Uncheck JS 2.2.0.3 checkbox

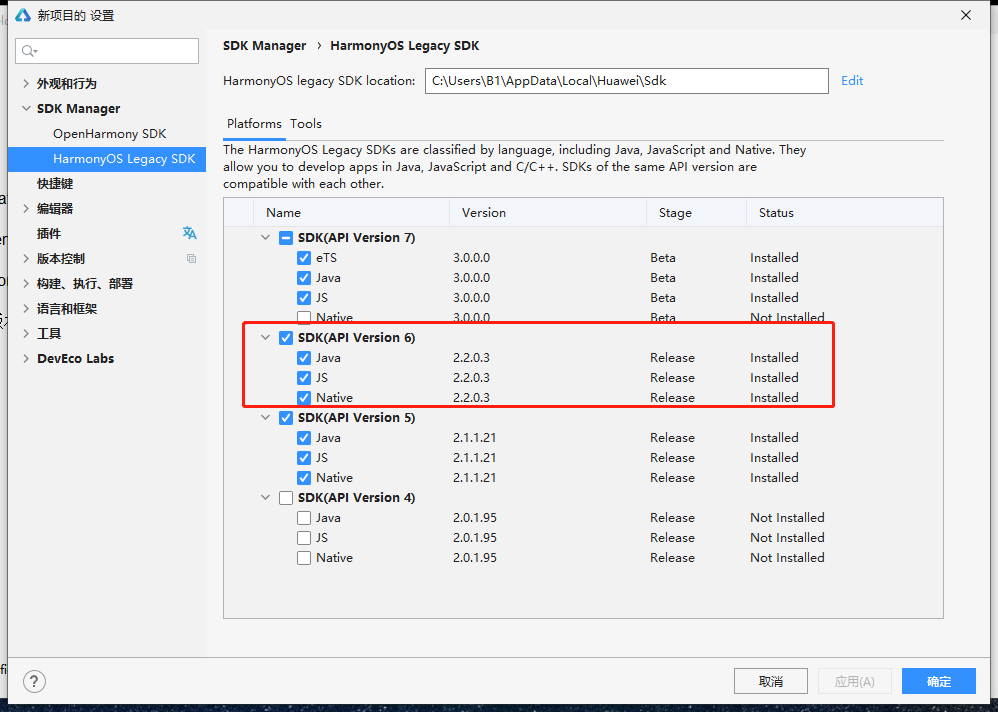pos(304,378)
